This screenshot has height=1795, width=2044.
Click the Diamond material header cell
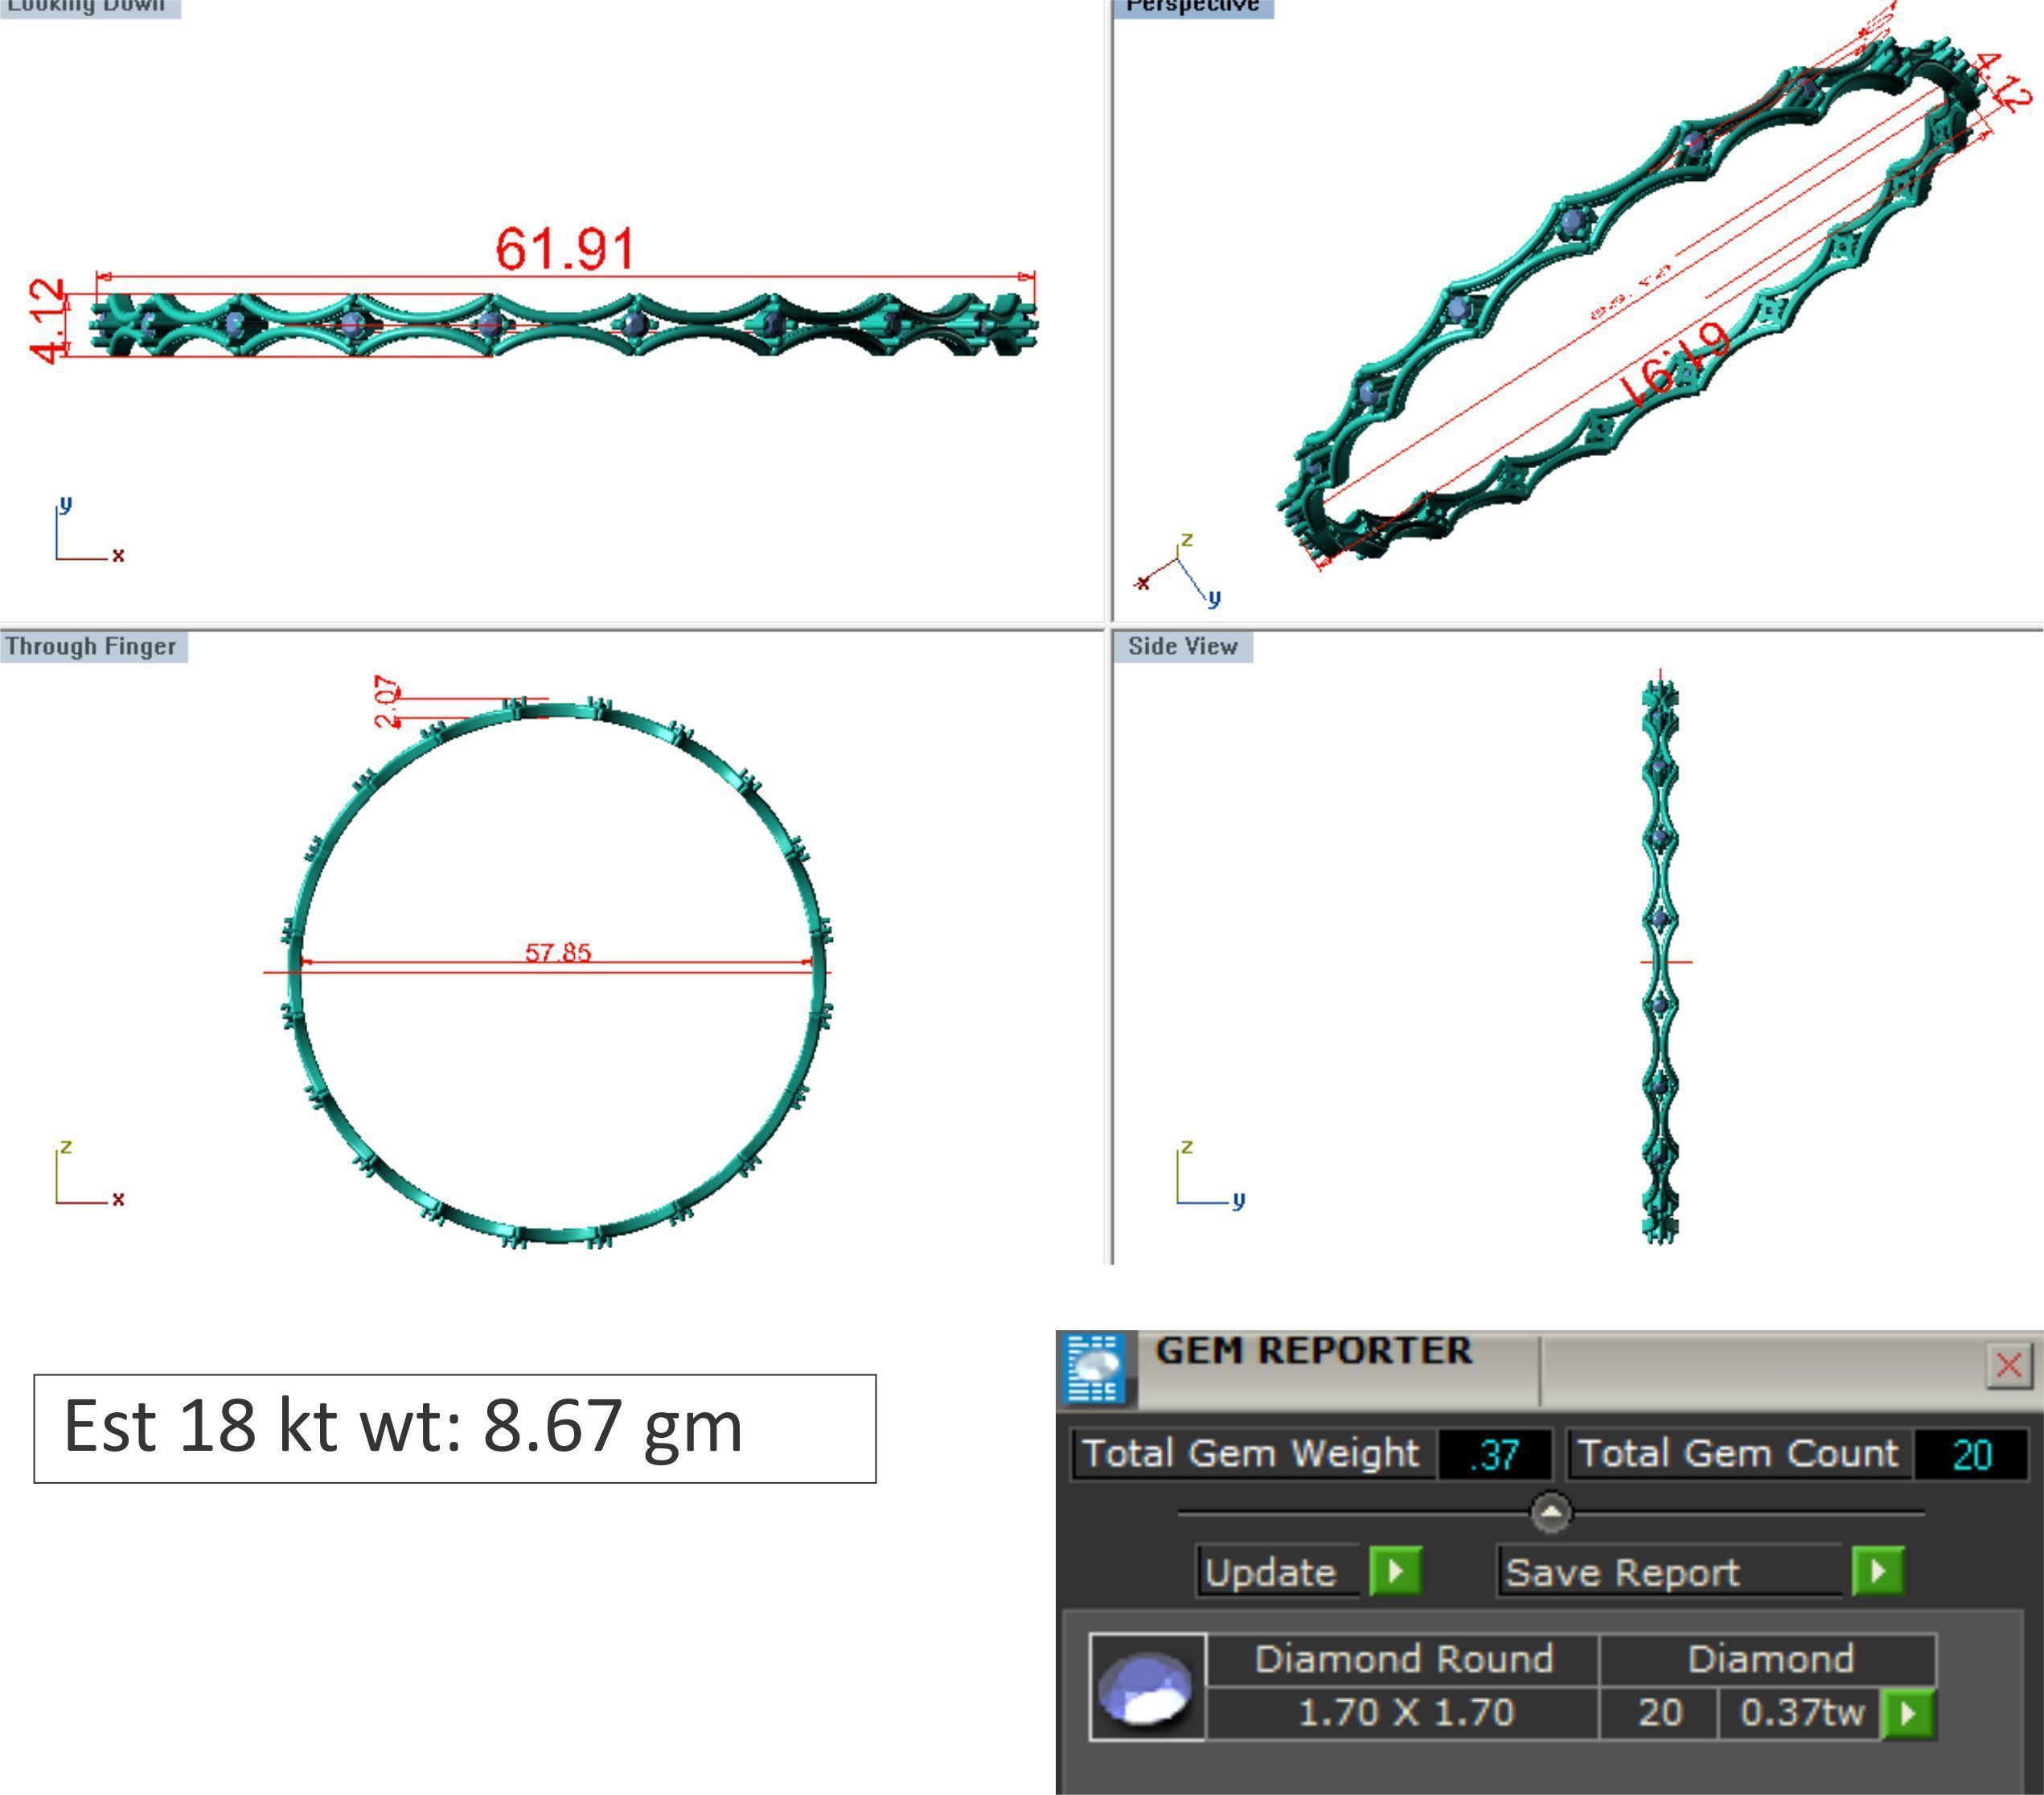[x=1769, y=1659]
